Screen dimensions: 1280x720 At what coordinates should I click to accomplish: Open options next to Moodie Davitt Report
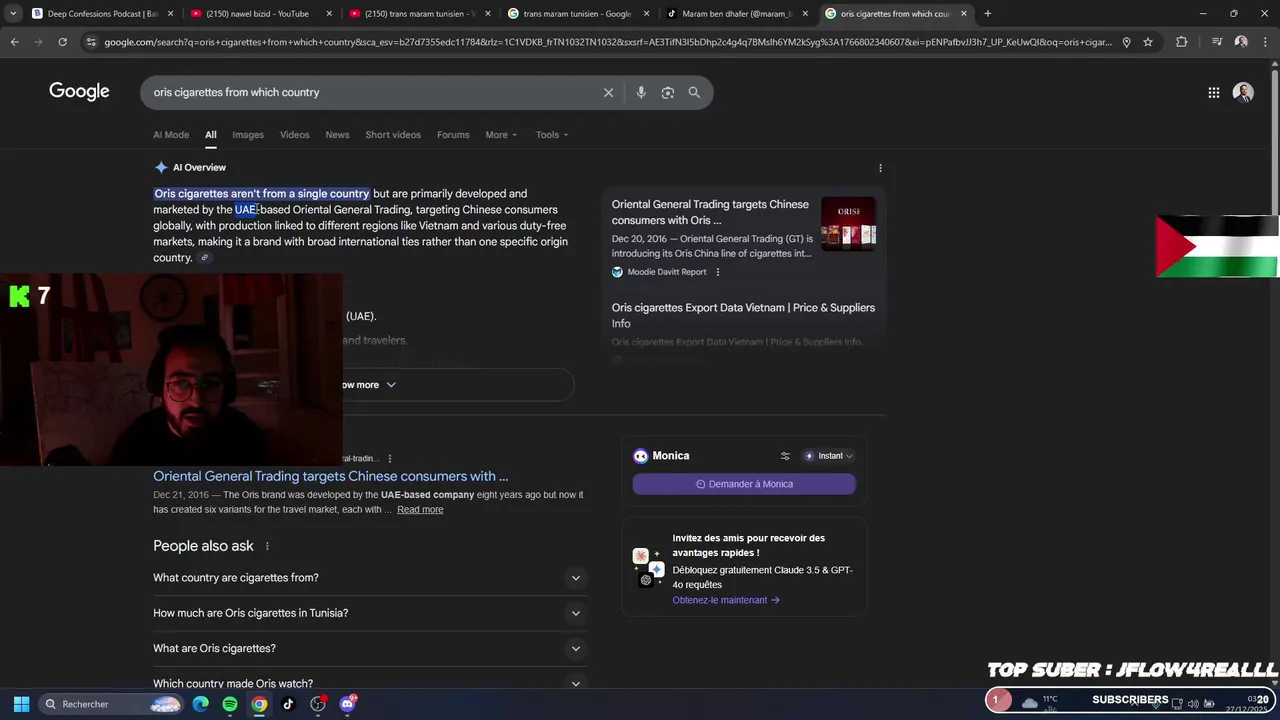717,272
